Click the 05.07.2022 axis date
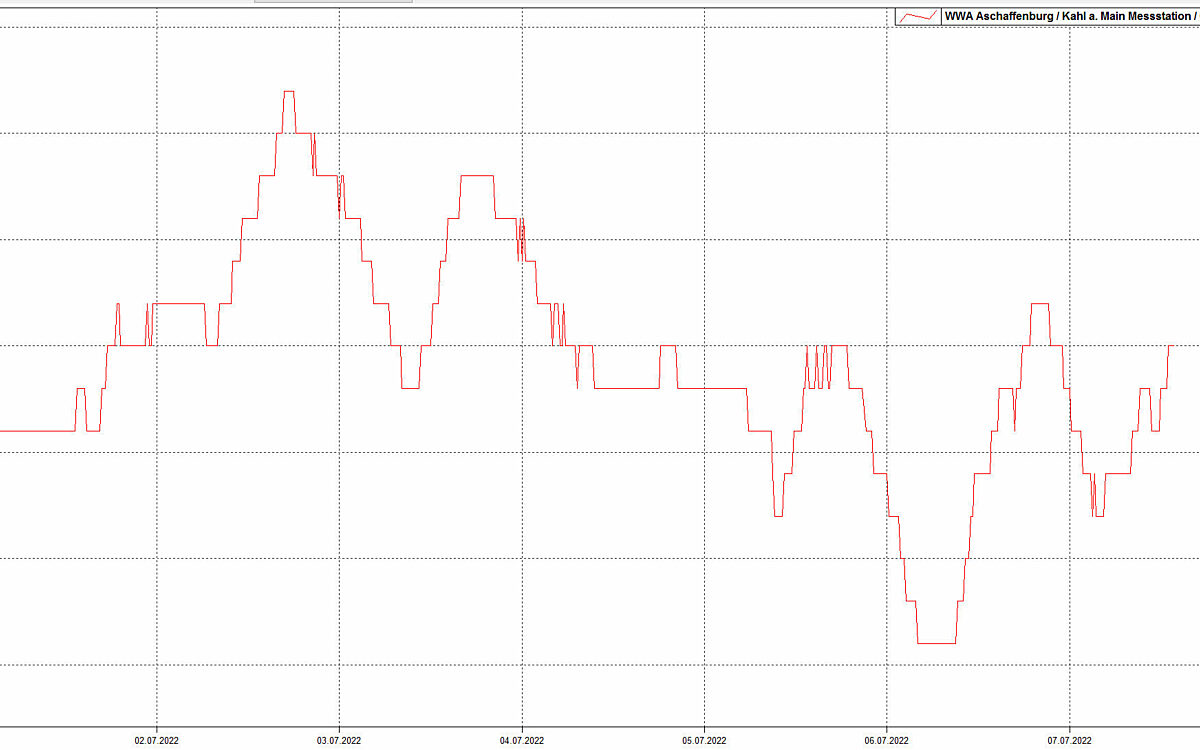Viewport: 1200px width, 750px height. (x=704, y=741)
